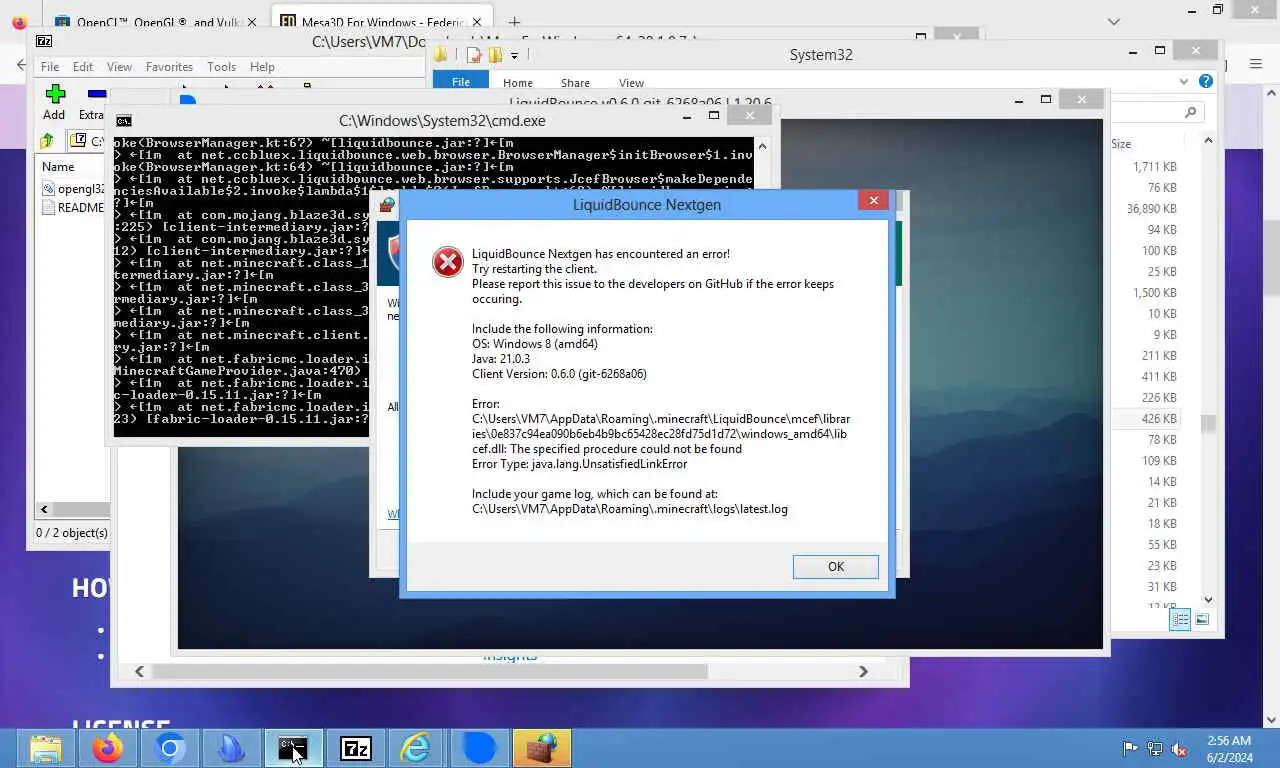The width and height of the screenshot is (1280, 768).
Task: Click the cmd.exe scrollbar up arrow
Action: [x=762, y=146]
